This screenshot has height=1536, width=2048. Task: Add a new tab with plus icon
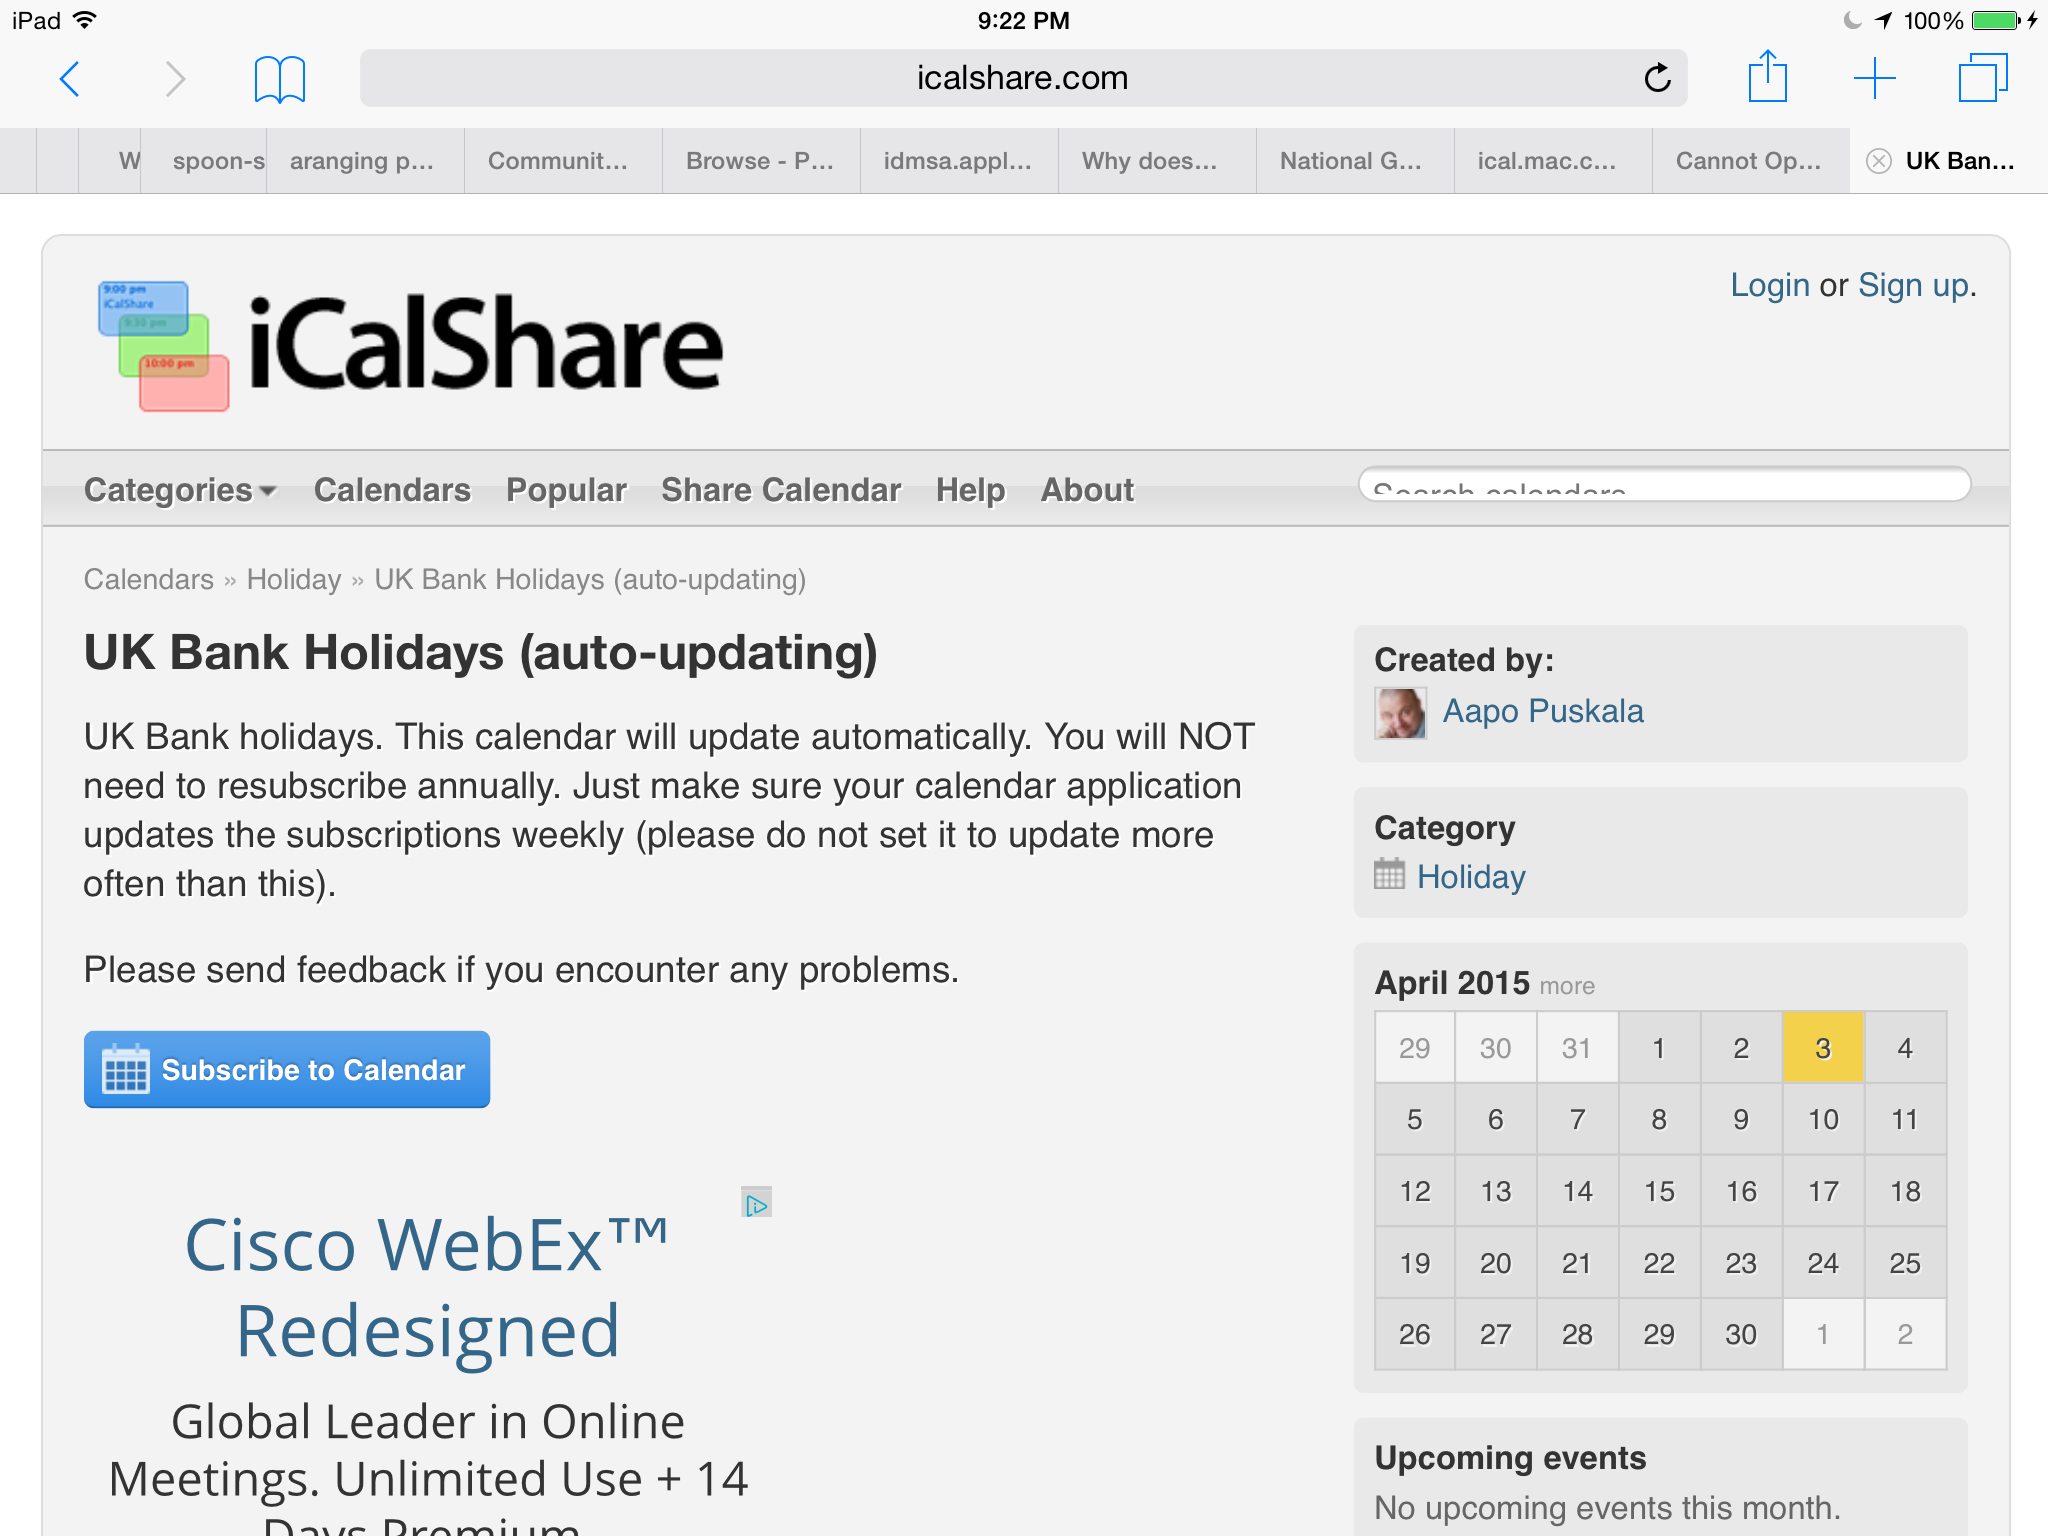point(1874,78)
